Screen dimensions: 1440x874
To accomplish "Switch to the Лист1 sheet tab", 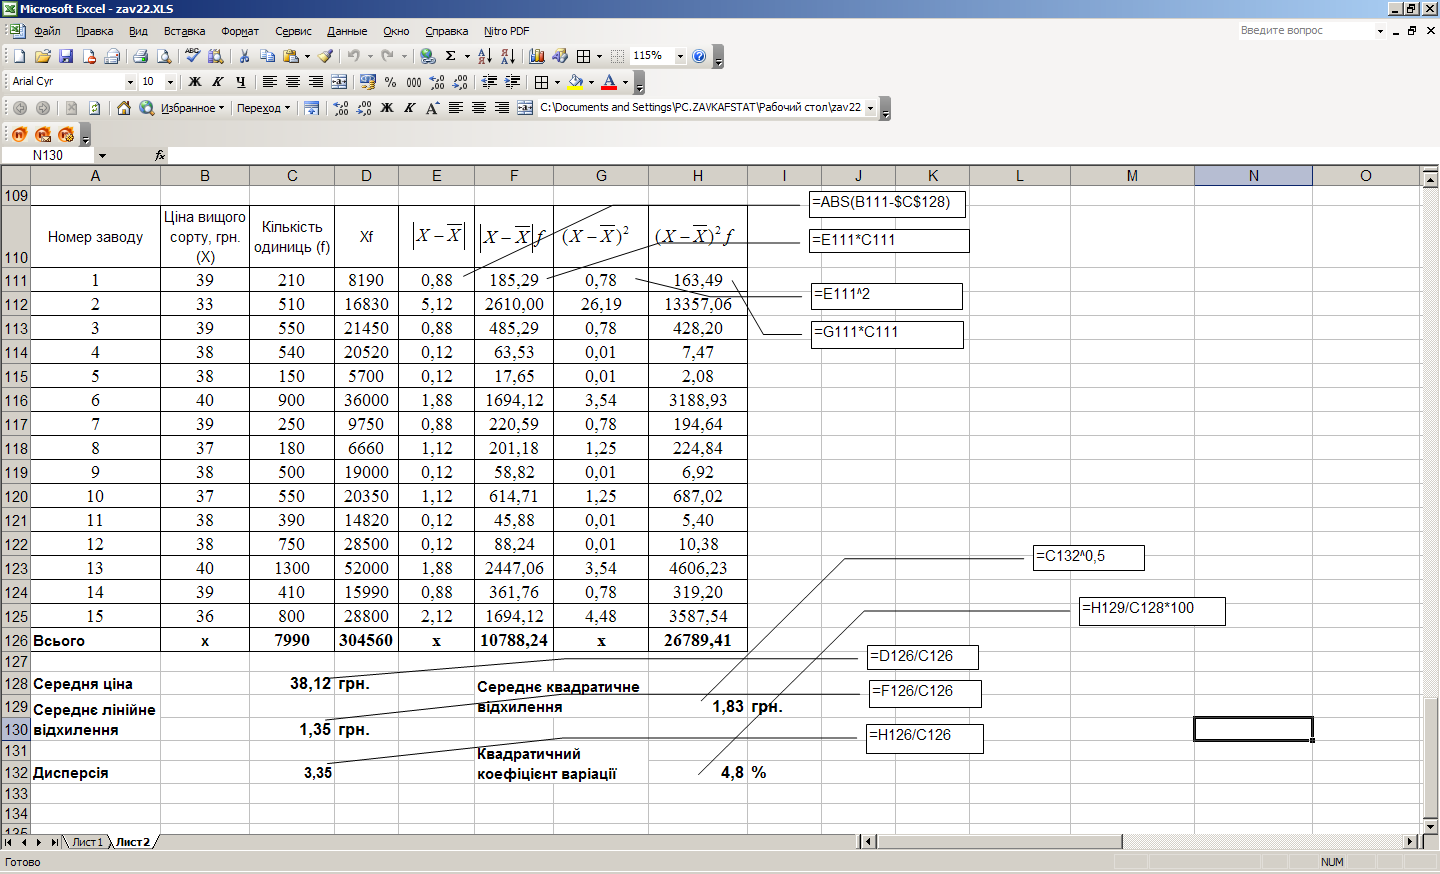I will (x=87, y=842).
